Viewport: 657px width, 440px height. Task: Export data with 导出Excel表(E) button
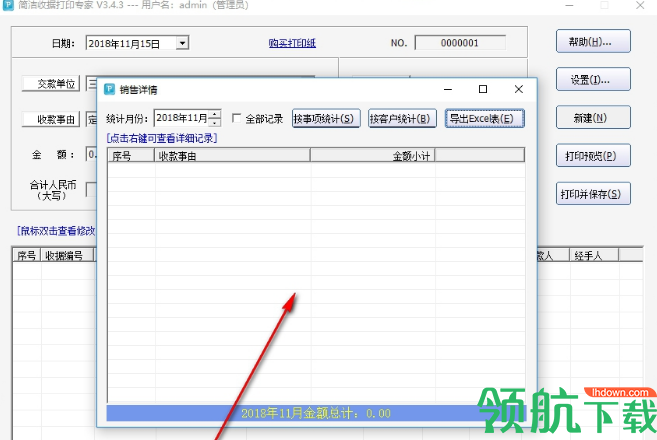484,119
